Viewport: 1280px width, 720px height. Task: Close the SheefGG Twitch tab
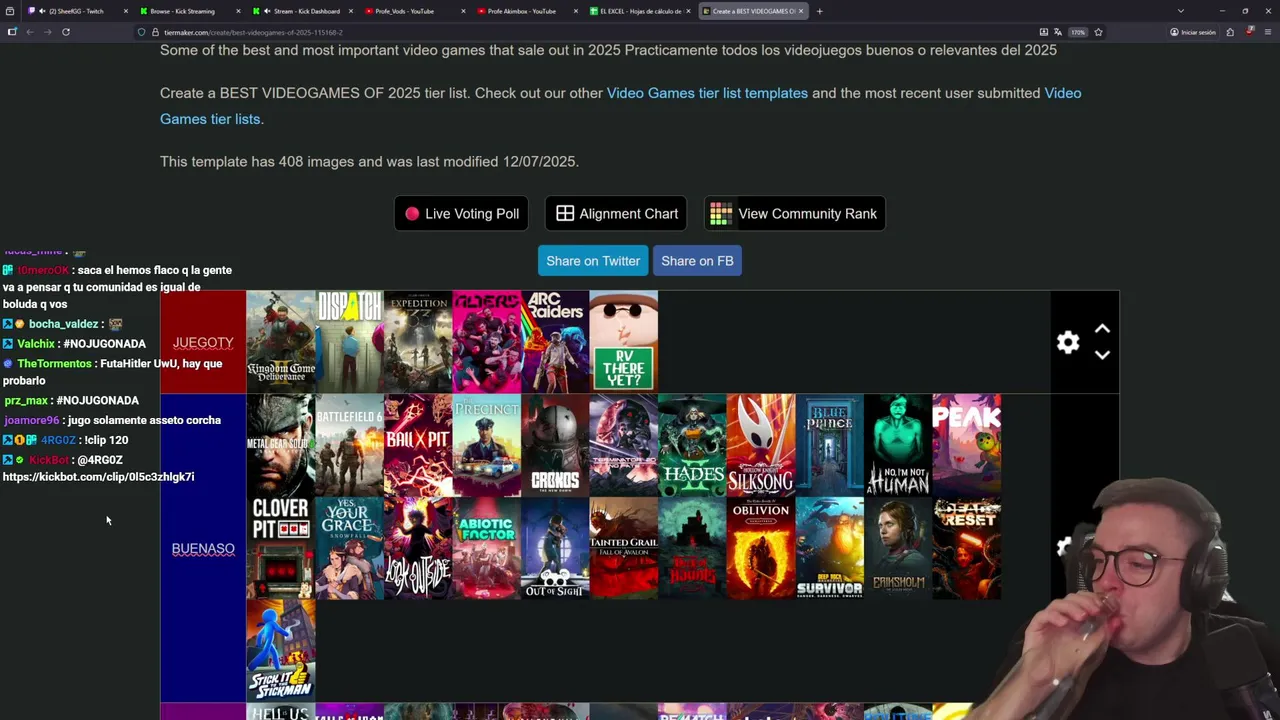(x=127, y=11)
